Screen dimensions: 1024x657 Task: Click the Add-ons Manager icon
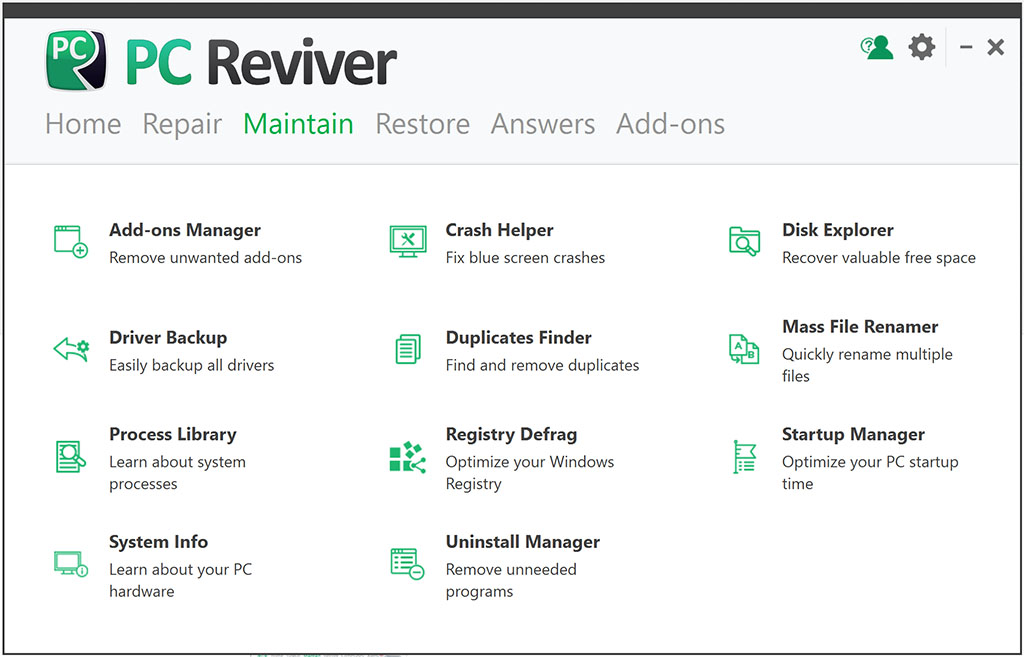point(71,242)
